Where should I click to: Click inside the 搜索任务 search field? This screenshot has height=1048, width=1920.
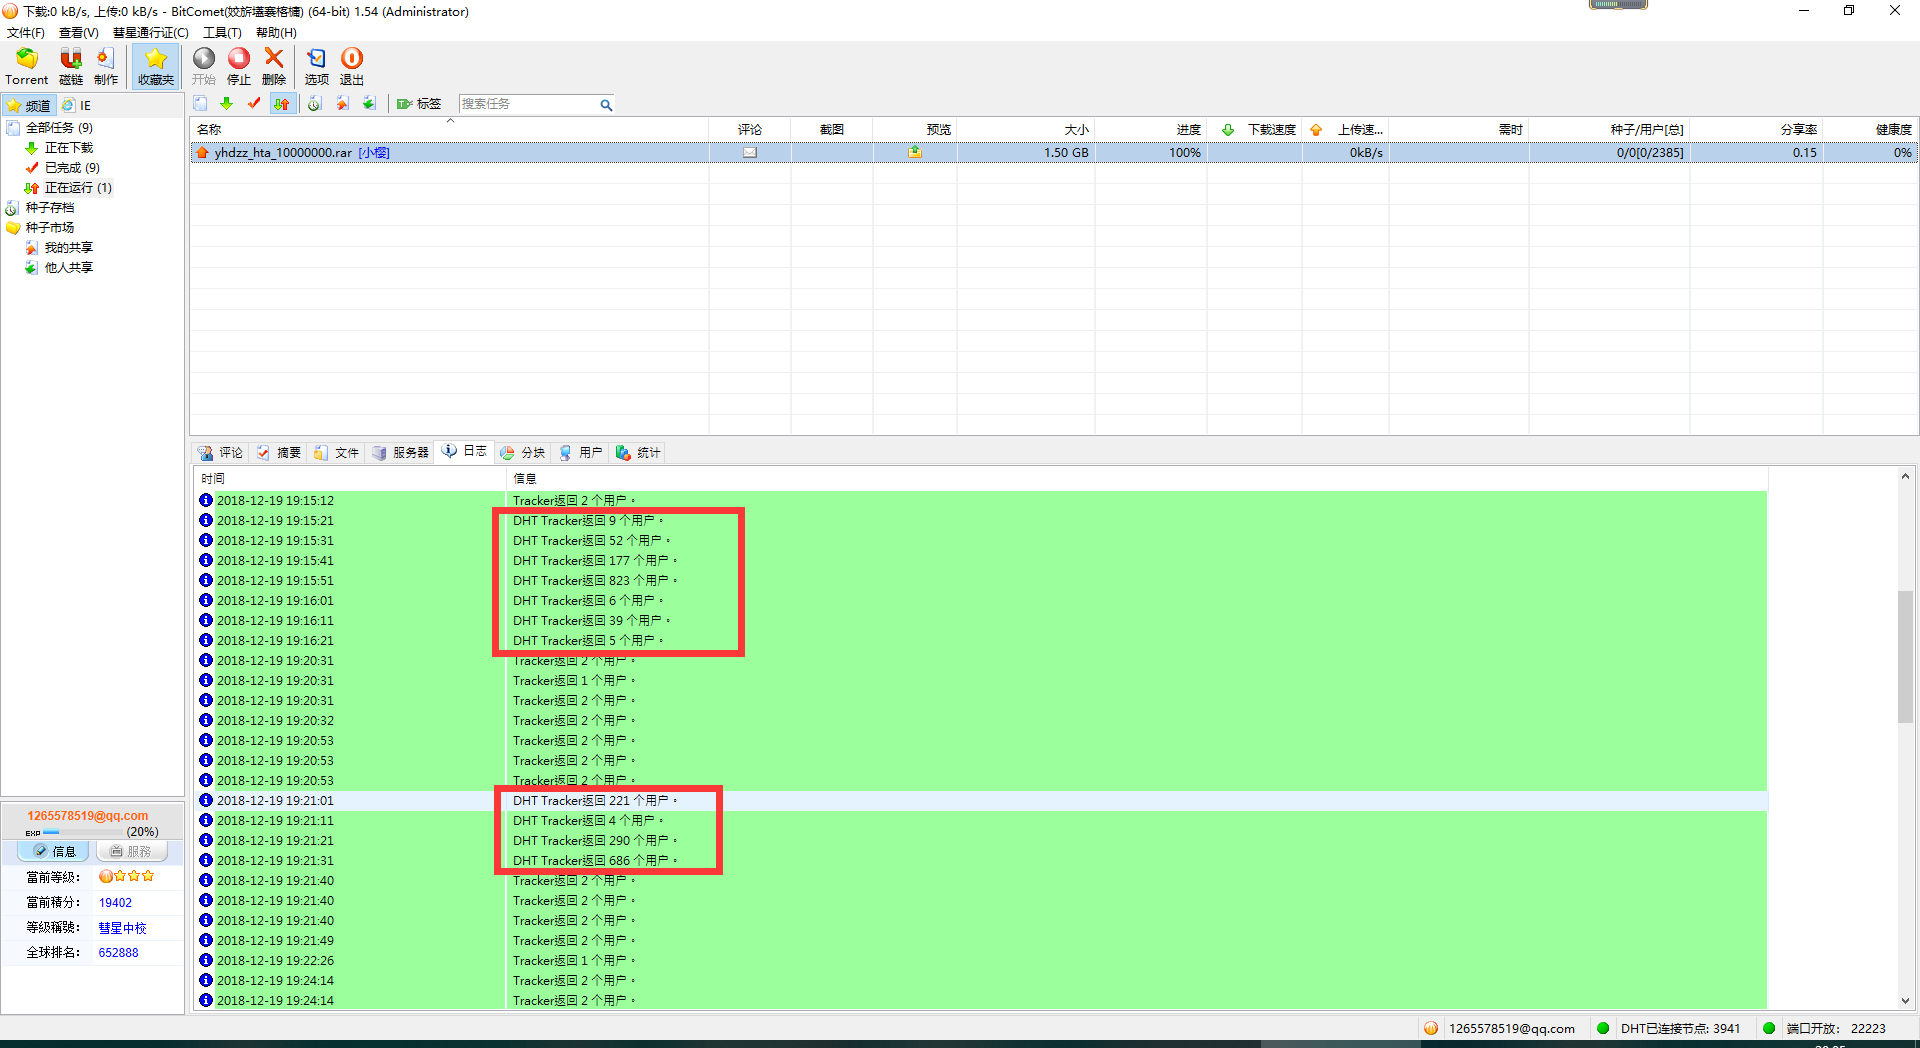[x=527, y=104]
